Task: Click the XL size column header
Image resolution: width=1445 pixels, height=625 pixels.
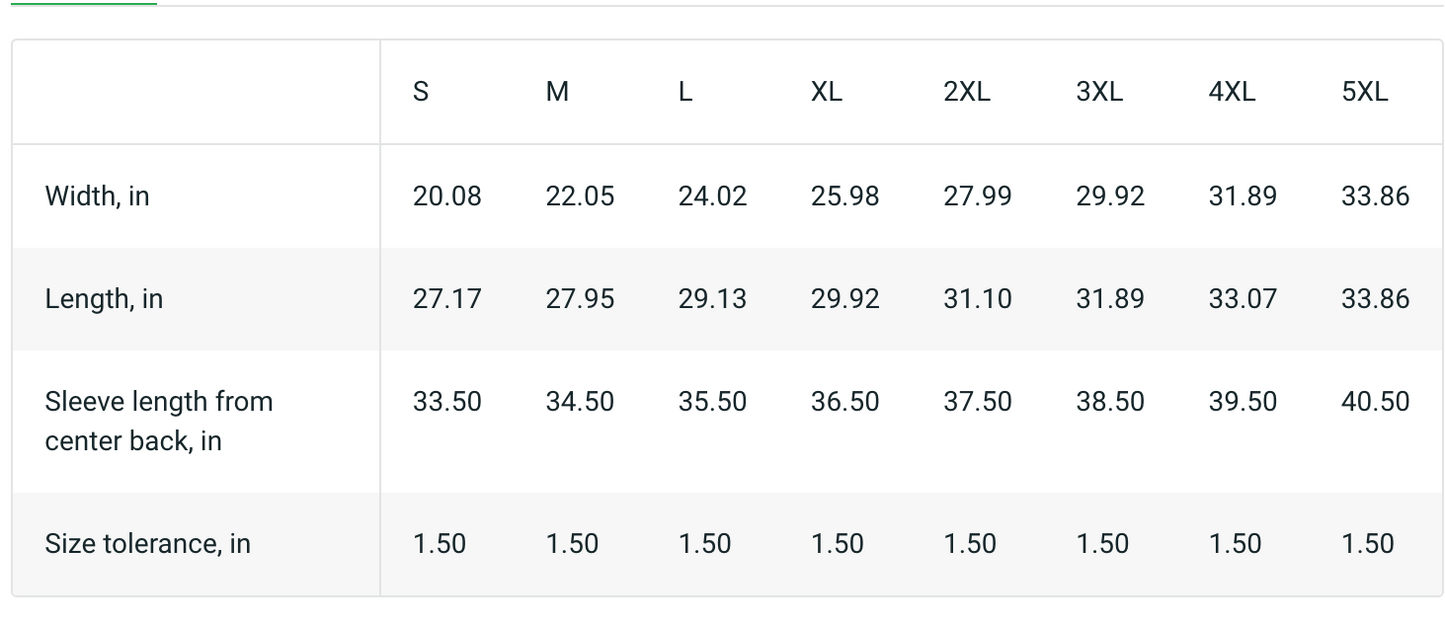Action: pyautogui.click(x=826, y=92)
